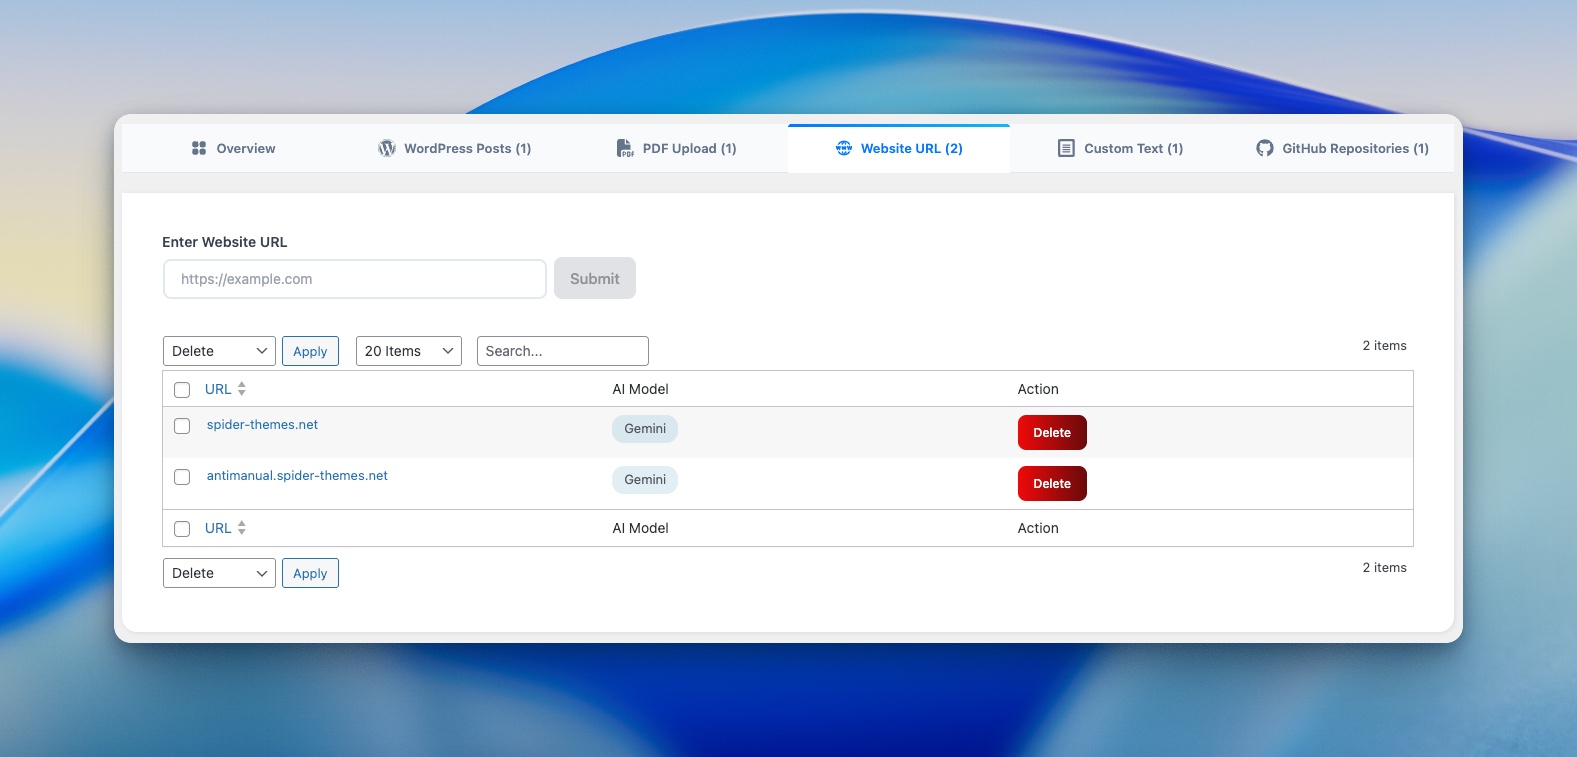Open the bottom Delete bulk action dropdown
This screenshot has height=757, width=1577.
[219, 573]
